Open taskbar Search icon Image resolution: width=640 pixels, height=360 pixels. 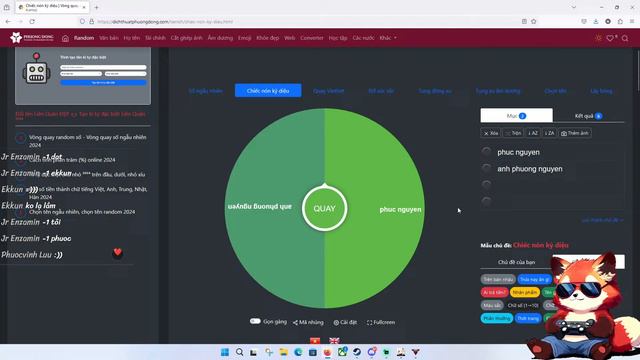click(240, 352)
